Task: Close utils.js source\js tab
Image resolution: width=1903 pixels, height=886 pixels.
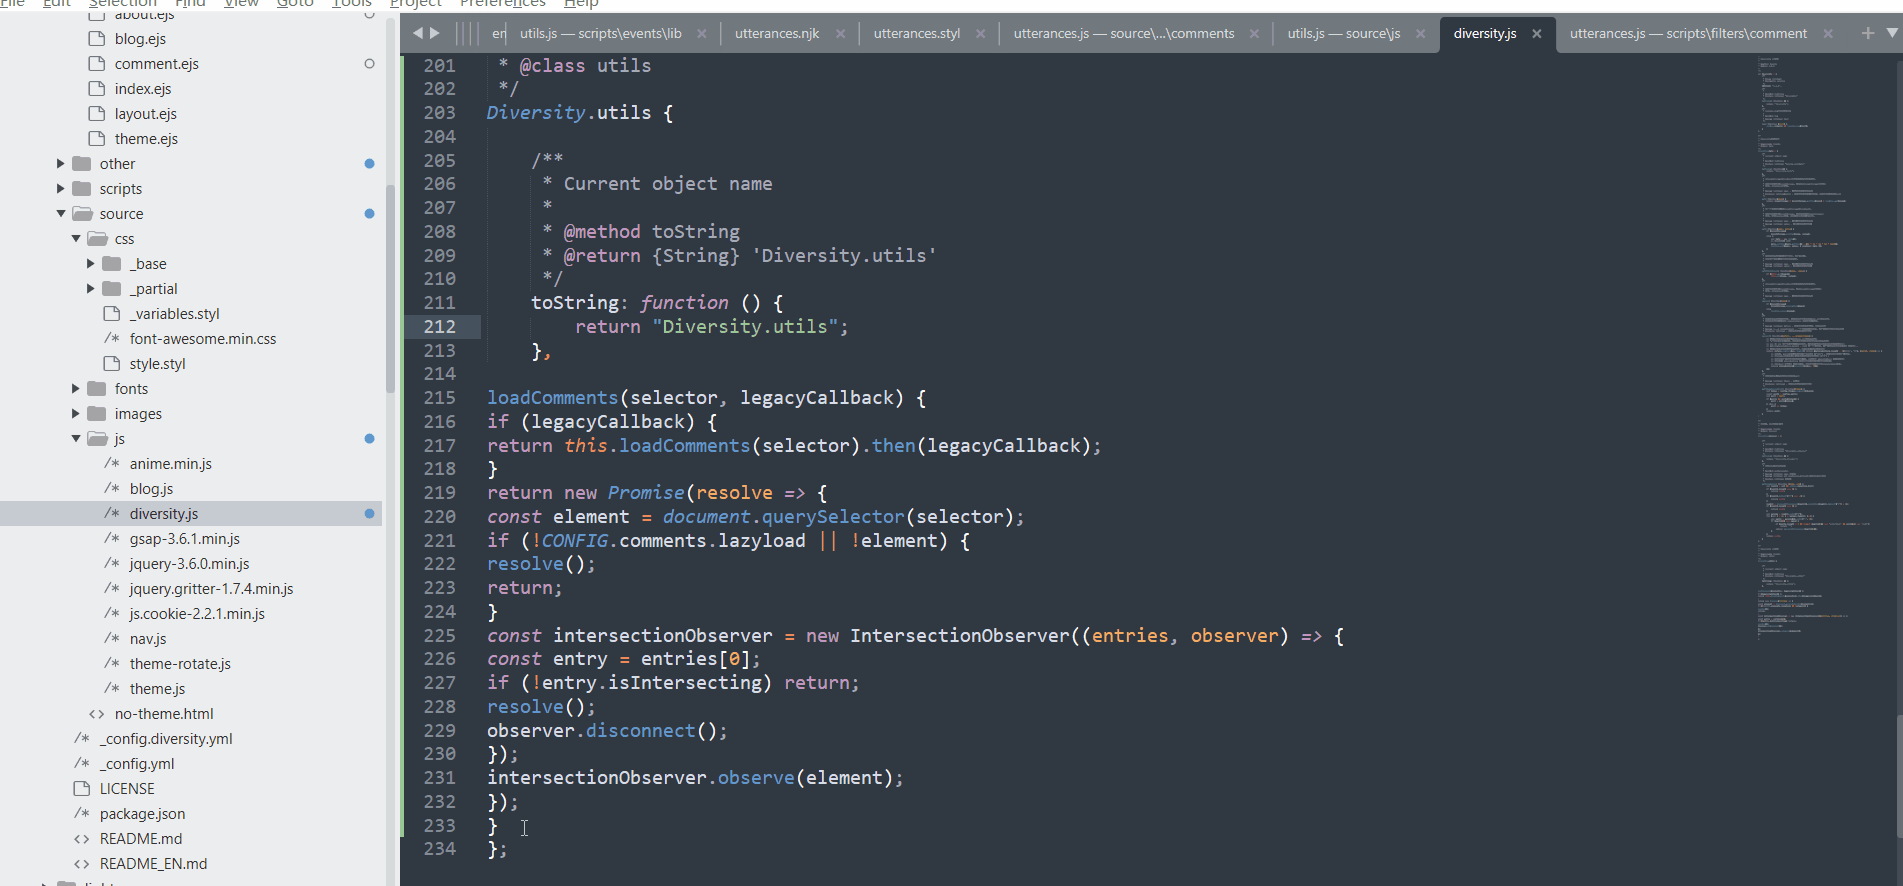Action: [1420, 34]
